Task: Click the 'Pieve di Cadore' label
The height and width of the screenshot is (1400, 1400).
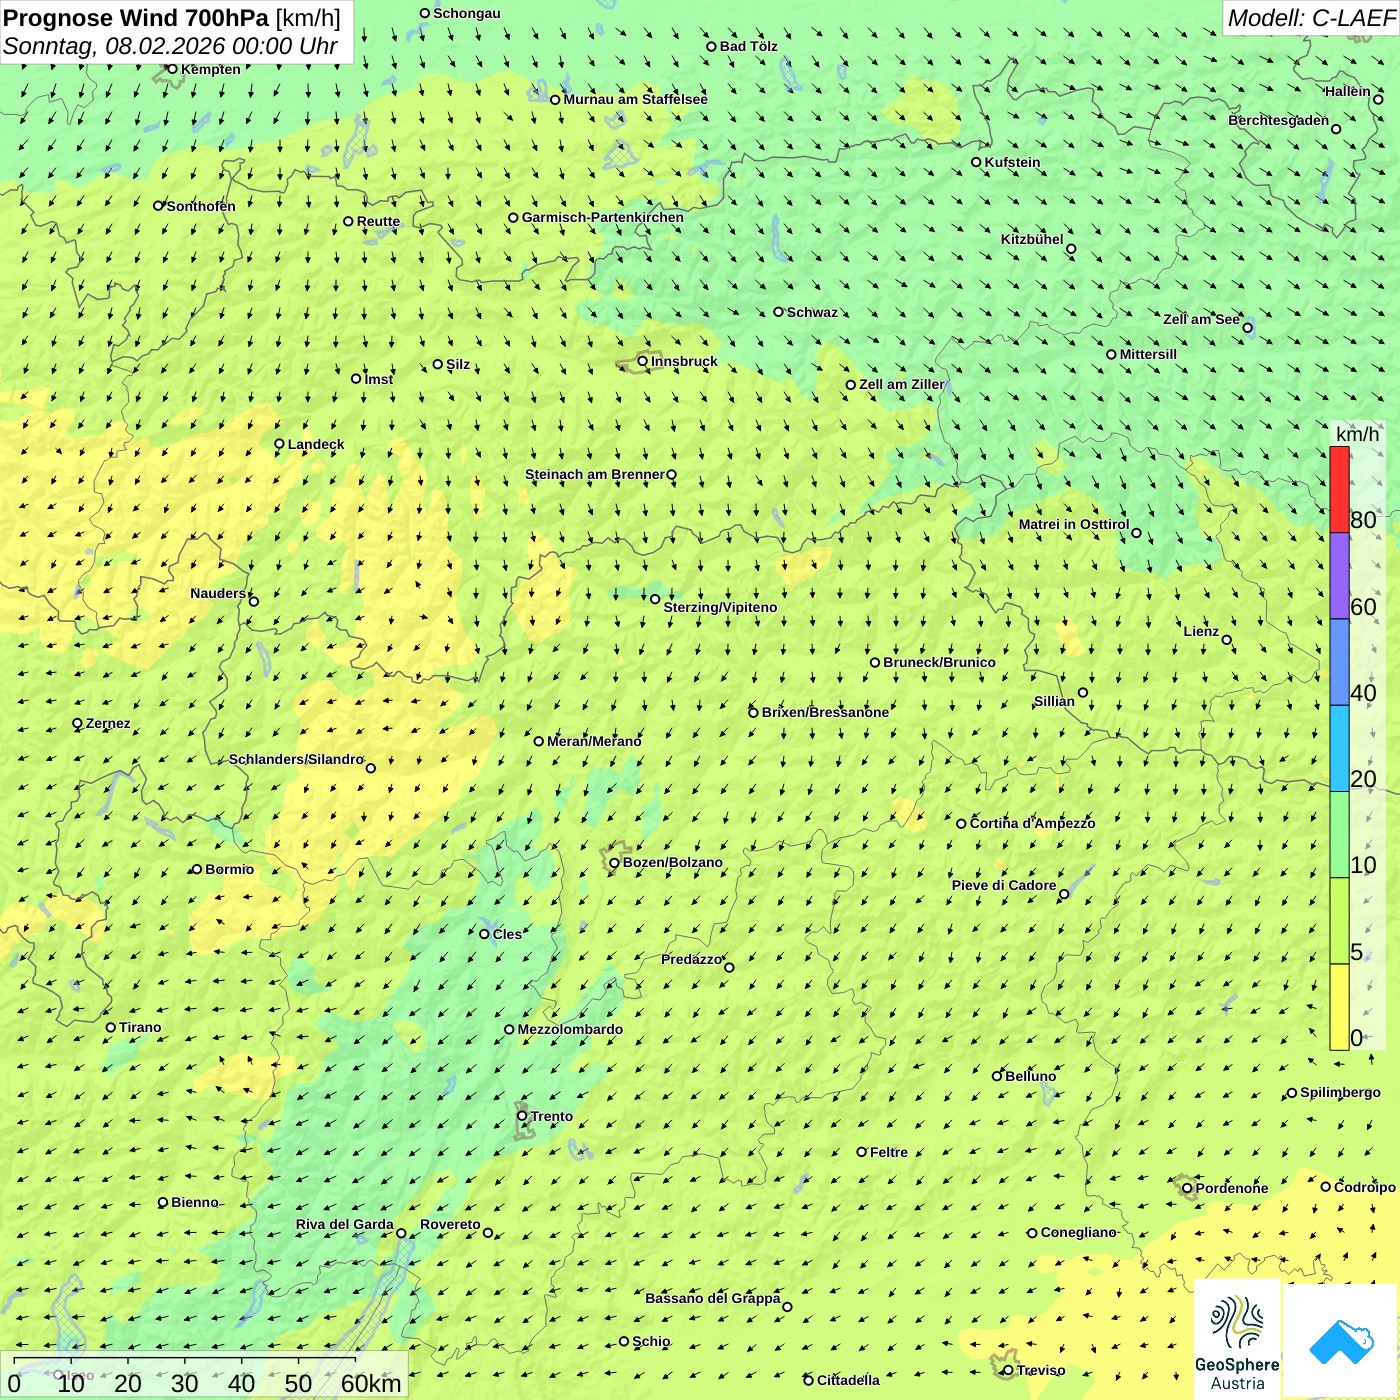Action: pos(1004,885)
